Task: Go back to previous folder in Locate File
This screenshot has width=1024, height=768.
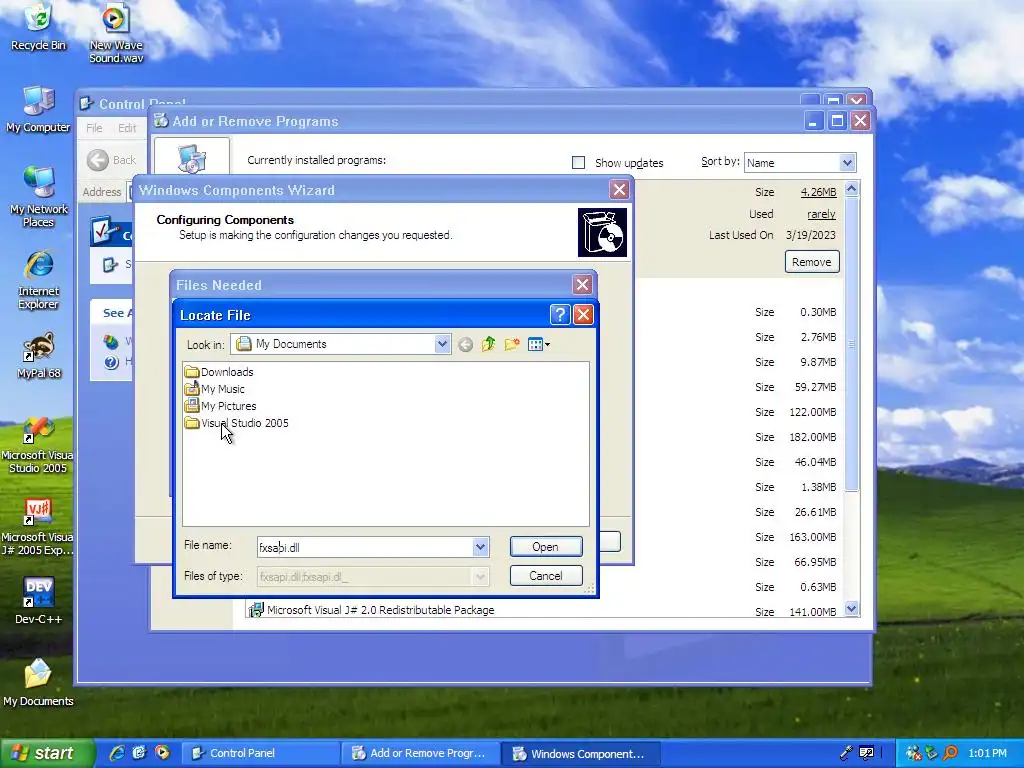Action: pos(465,344)
